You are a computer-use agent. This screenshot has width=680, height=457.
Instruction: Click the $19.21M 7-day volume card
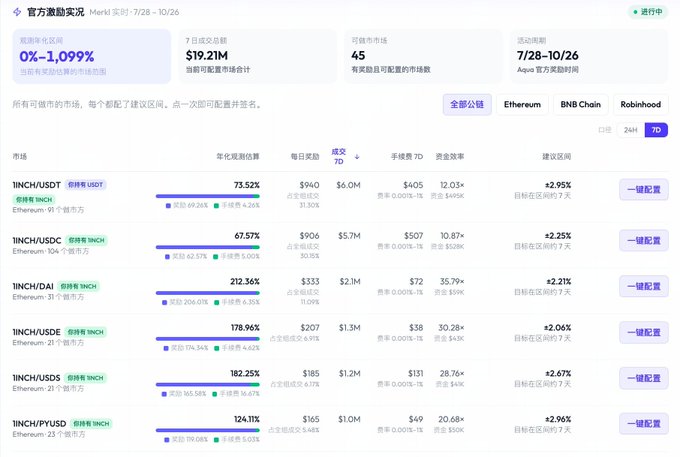point(258,56)
